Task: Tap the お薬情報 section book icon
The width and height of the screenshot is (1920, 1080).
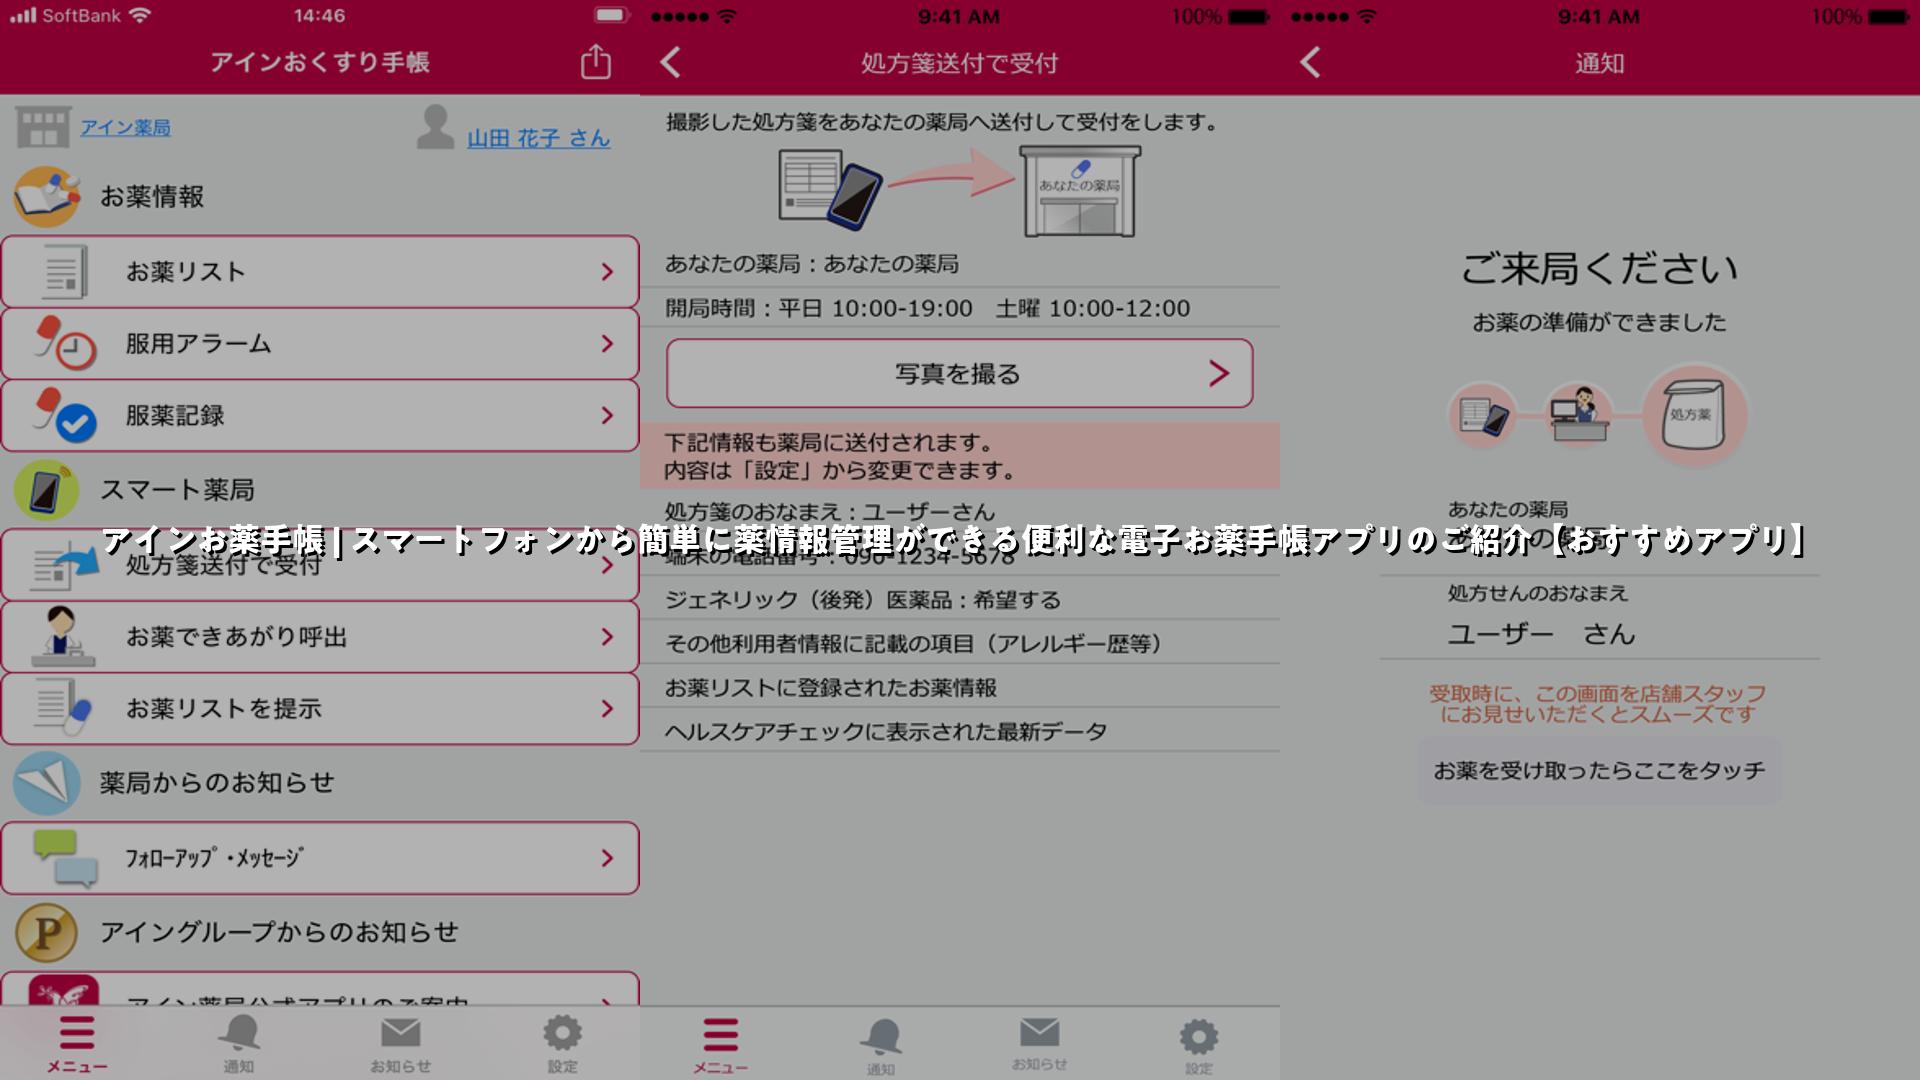Action: (47, 196)
